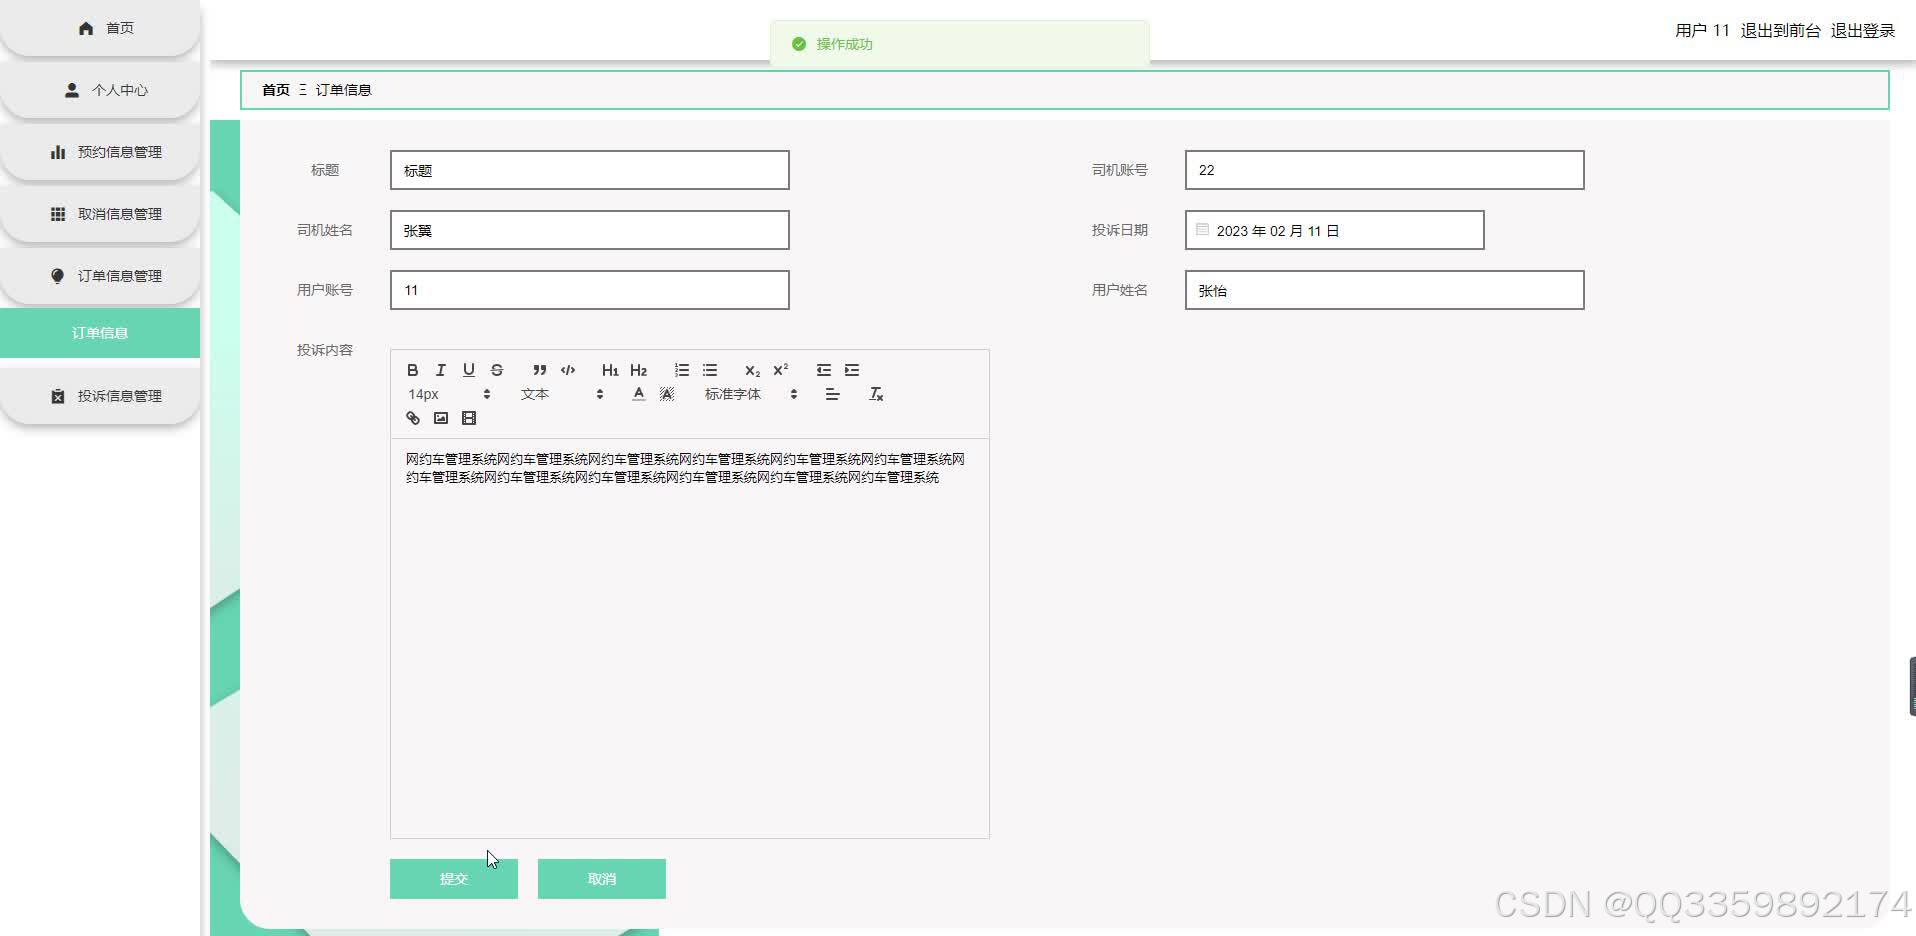Expand 投诉信息管理 in the sidebar
Screen dimensions: 1916x936
[100, 396]
